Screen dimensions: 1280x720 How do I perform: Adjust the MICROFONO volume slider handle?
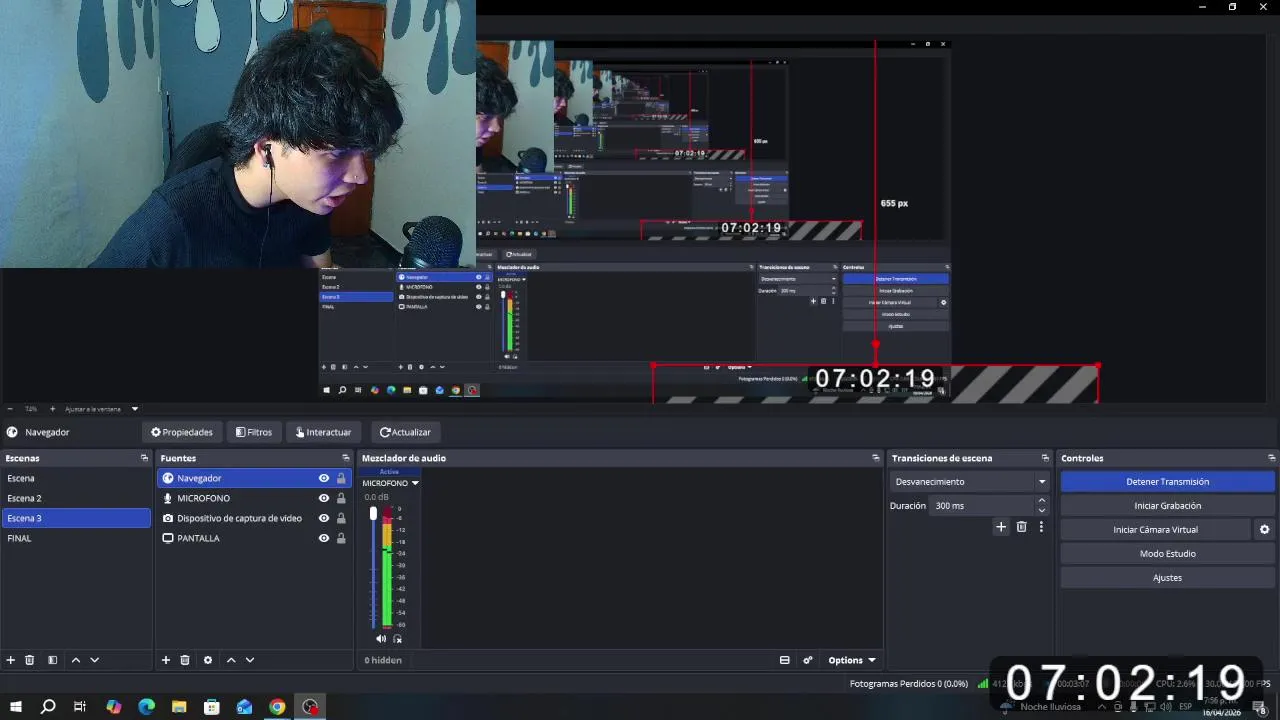[x=373, y=513]
